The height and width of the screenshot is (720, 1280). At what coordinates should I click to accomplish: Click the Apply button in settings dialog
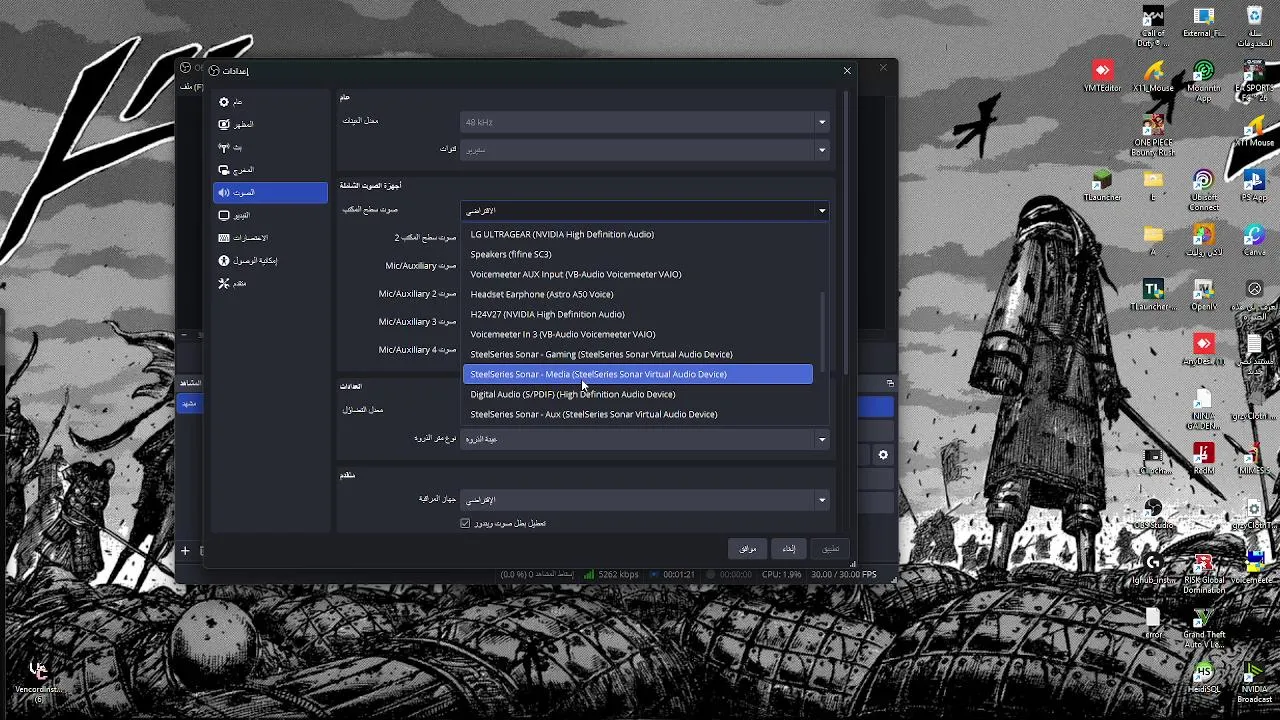[x=831, y=549]
